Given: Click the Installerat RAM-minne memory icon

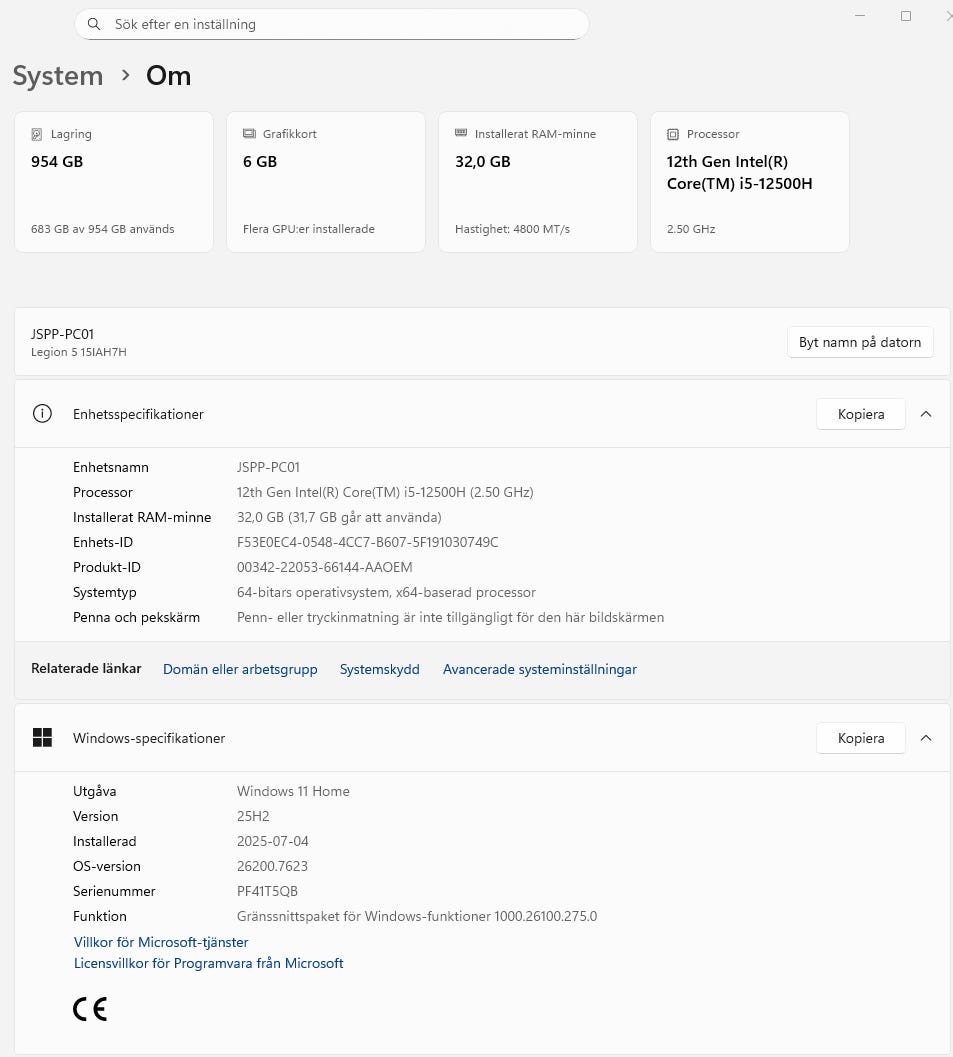Looking at the screenshot, I should point(461,133).
